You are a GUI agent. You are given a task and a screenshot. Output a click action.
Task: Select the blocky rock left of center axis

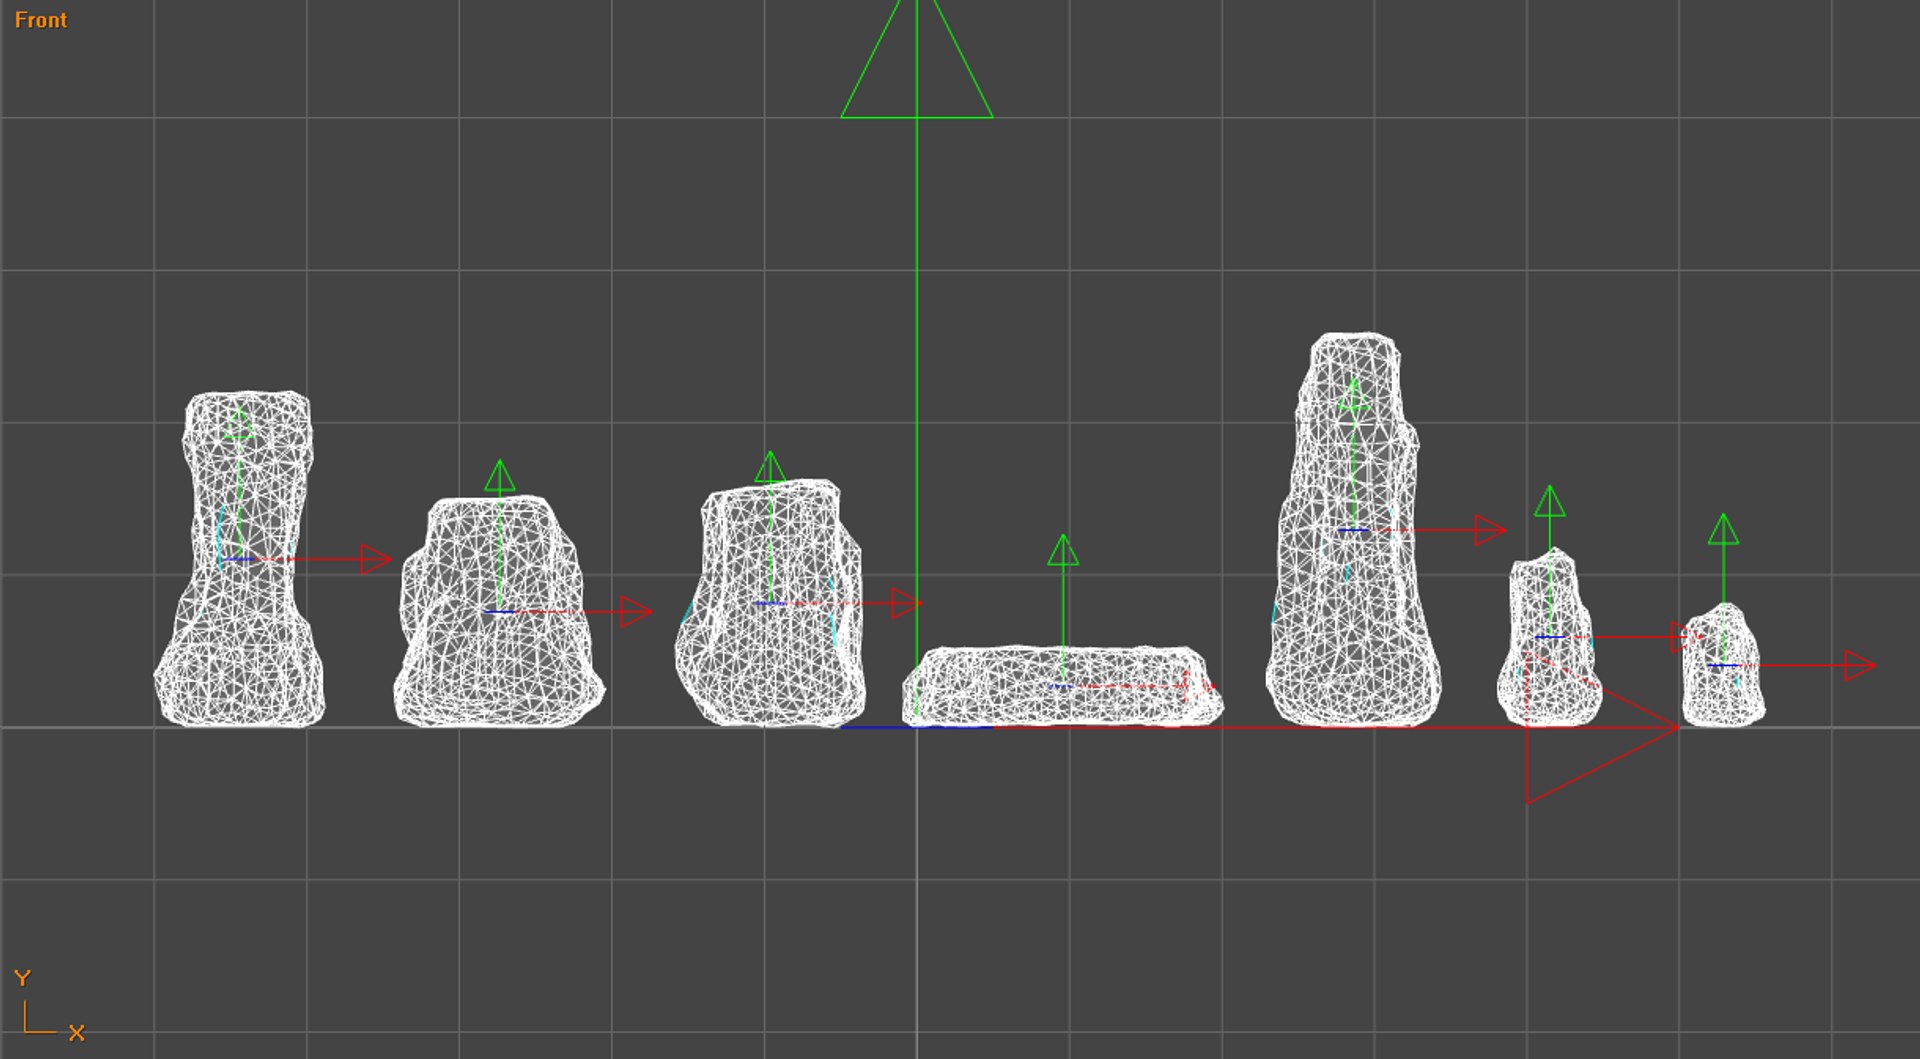pos(769,603)
